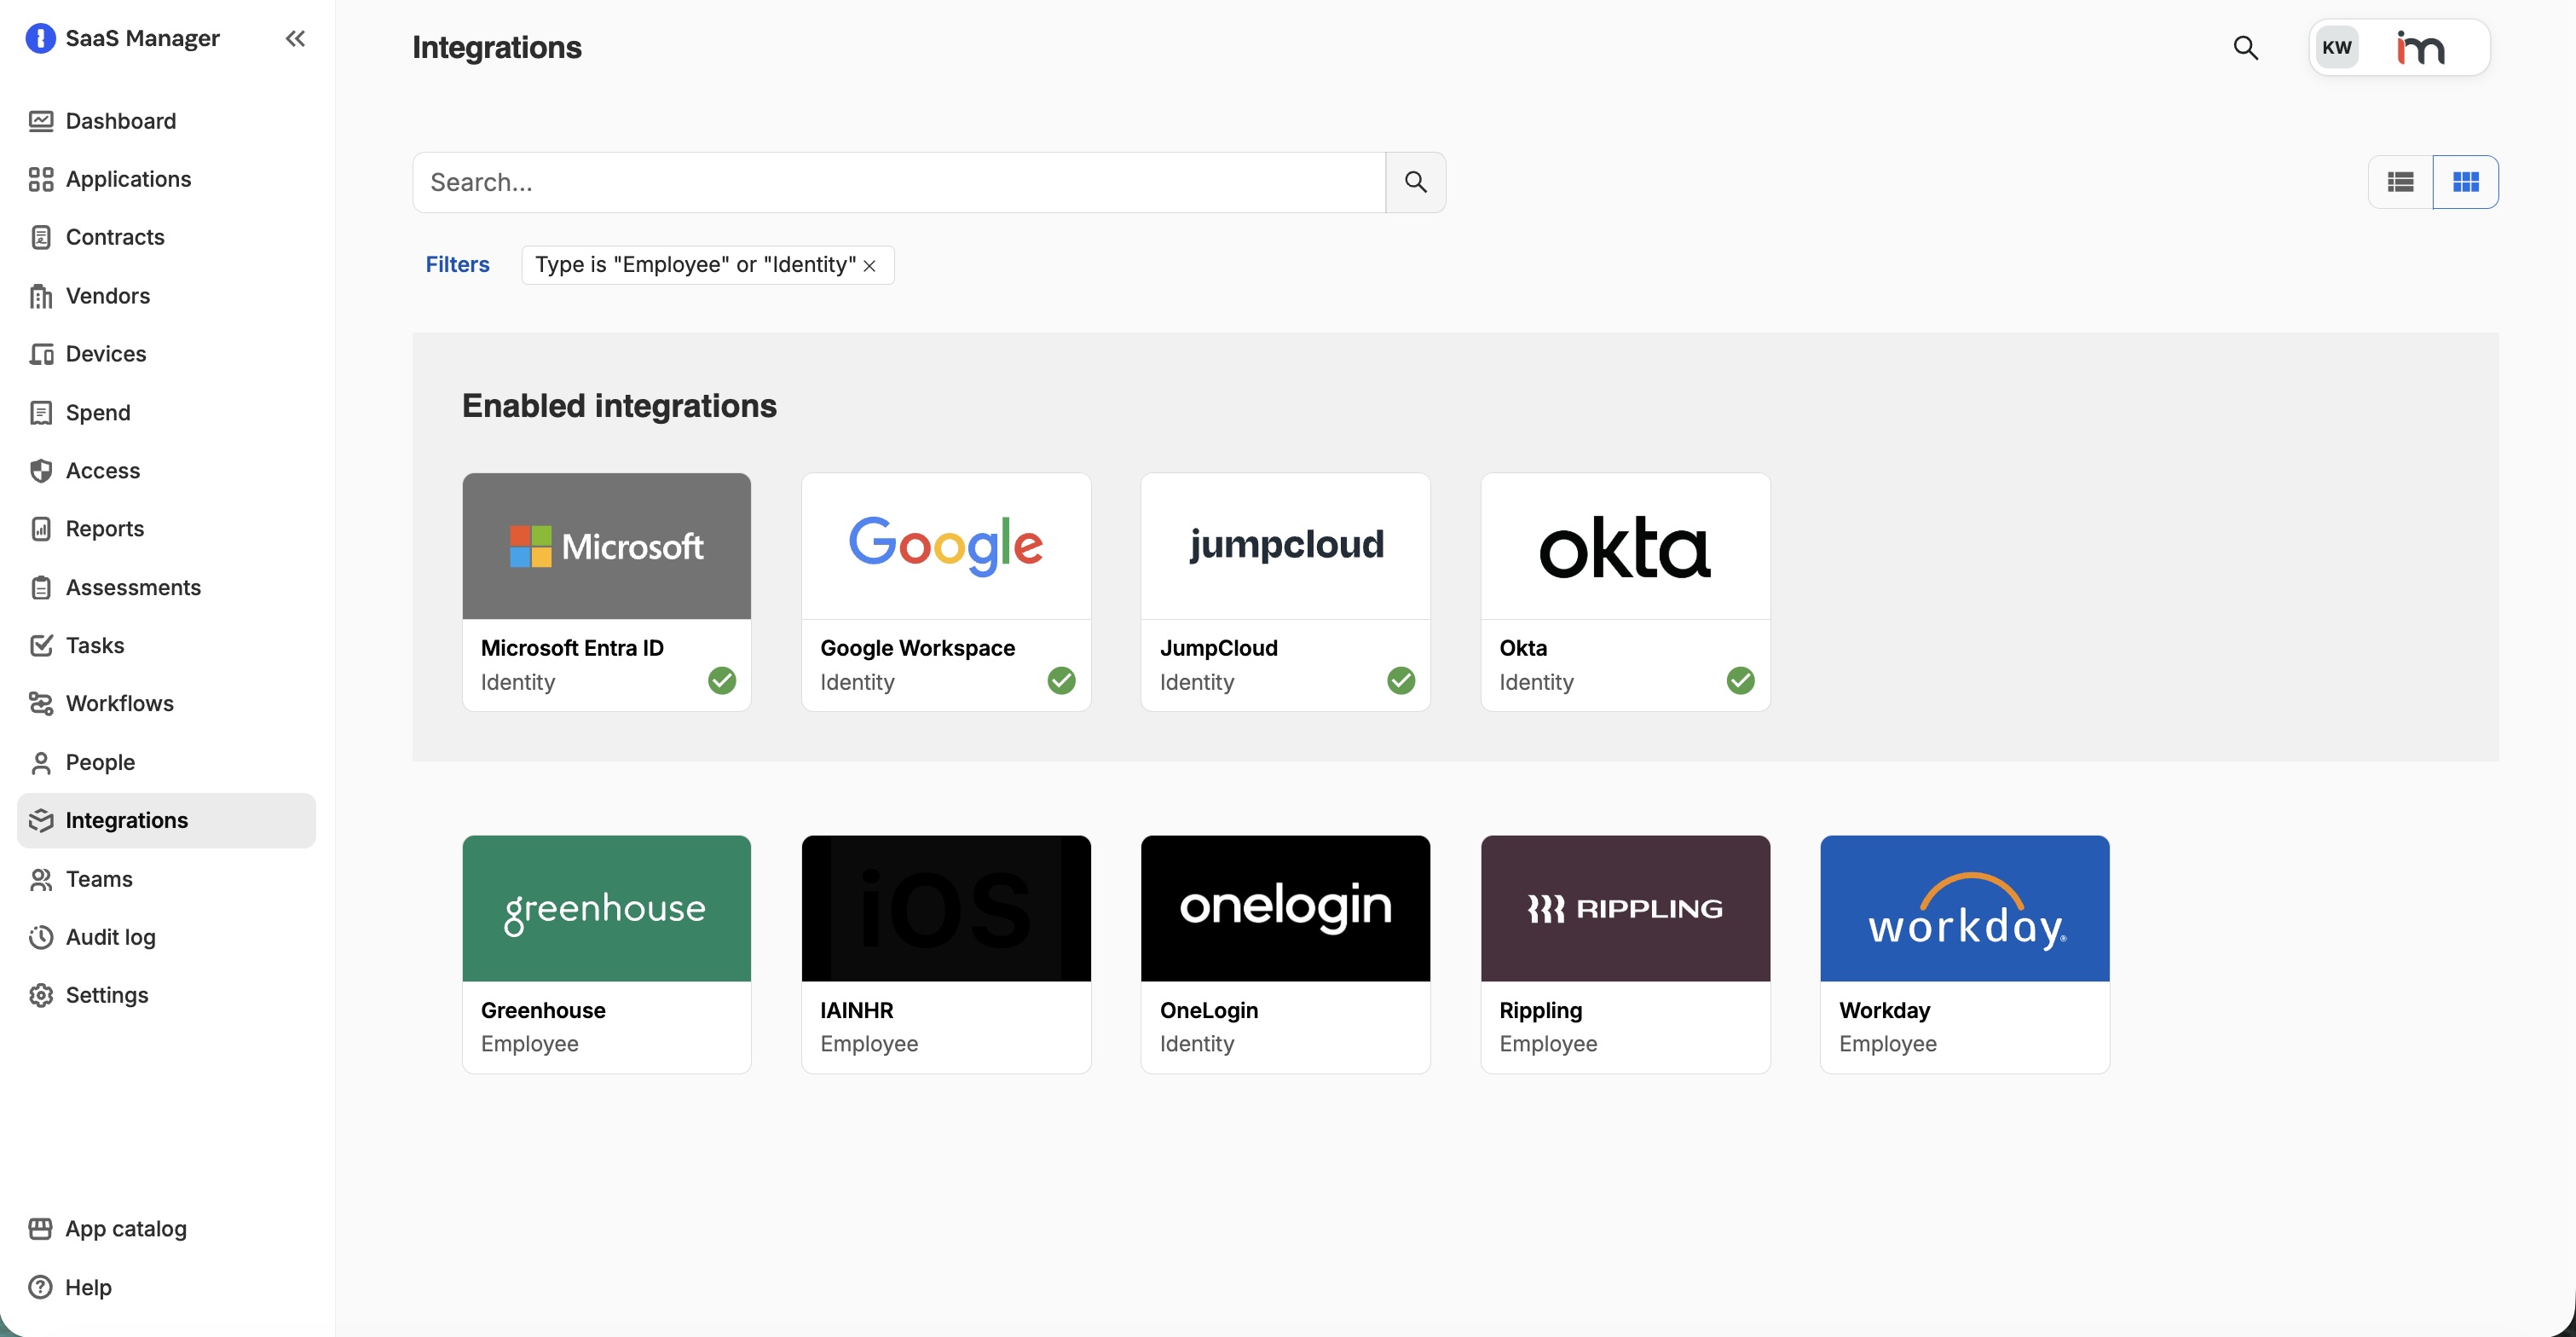
Task: Open the KW account menu
Action: pyautogui.click(x=2337, y=47)
